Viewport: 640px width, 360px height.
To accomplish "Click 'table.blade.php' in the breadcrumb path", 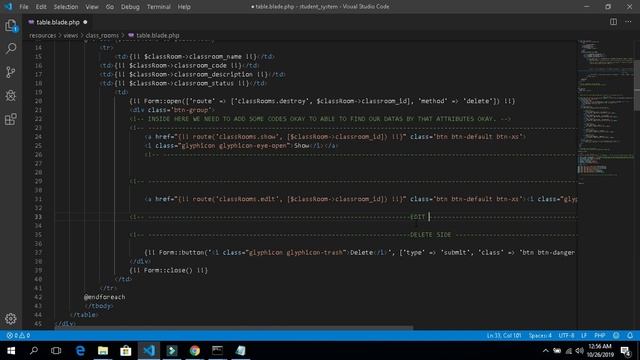I will pos(158,36).
